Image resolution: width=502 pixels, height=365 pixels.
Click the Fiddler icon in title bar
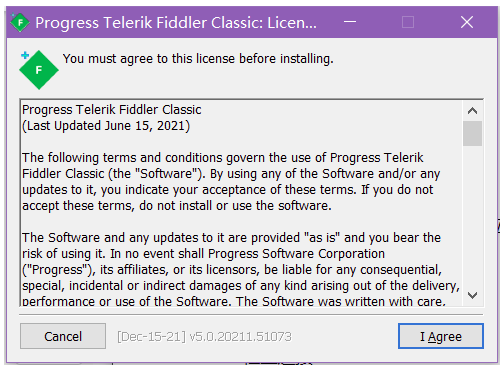[20, 22]
